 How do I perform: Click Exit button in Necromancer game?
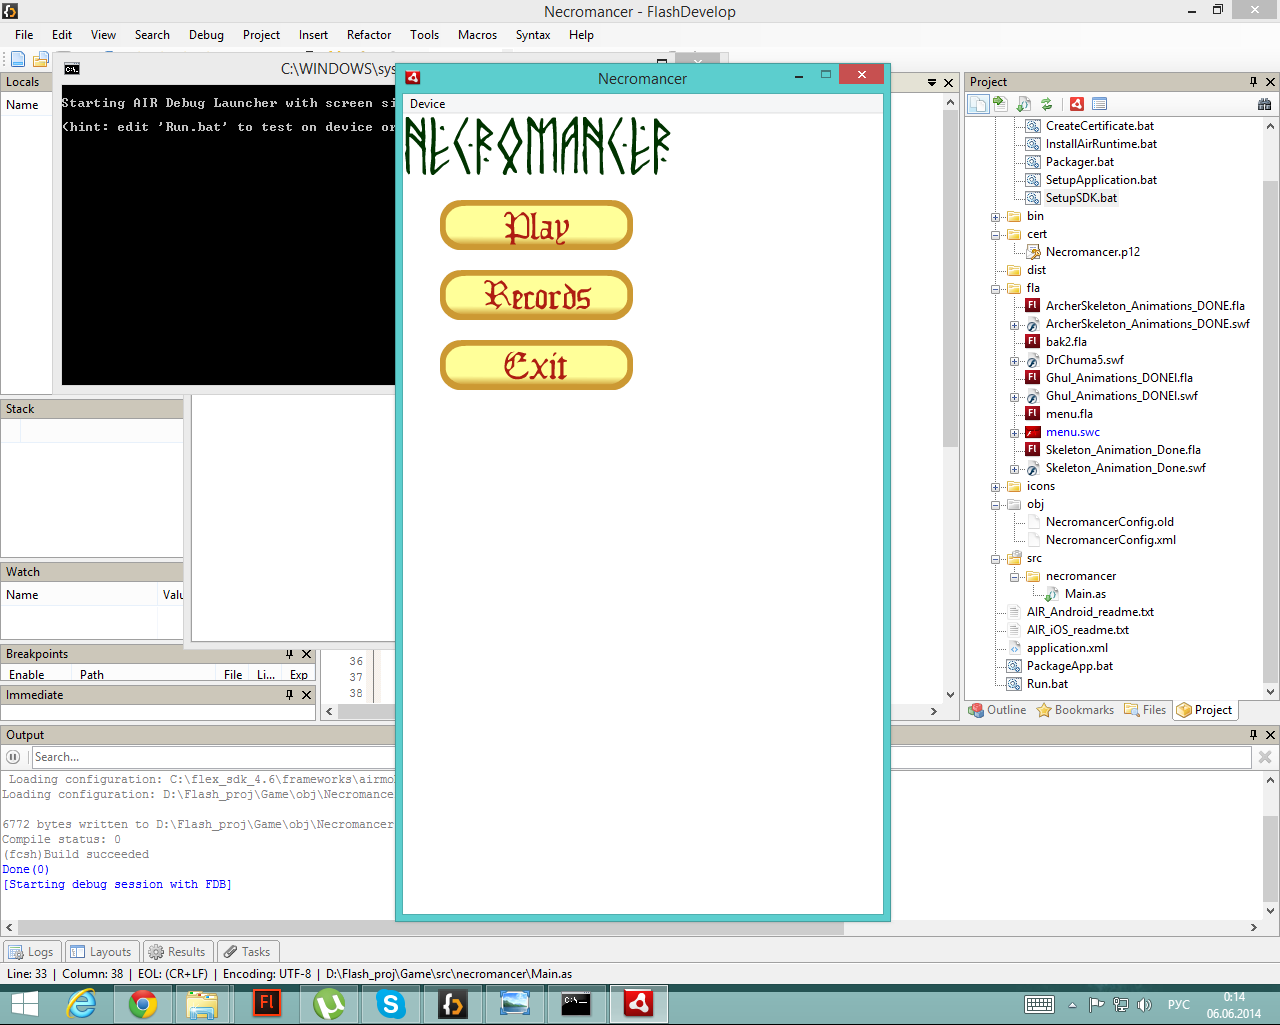coord(537,365)
